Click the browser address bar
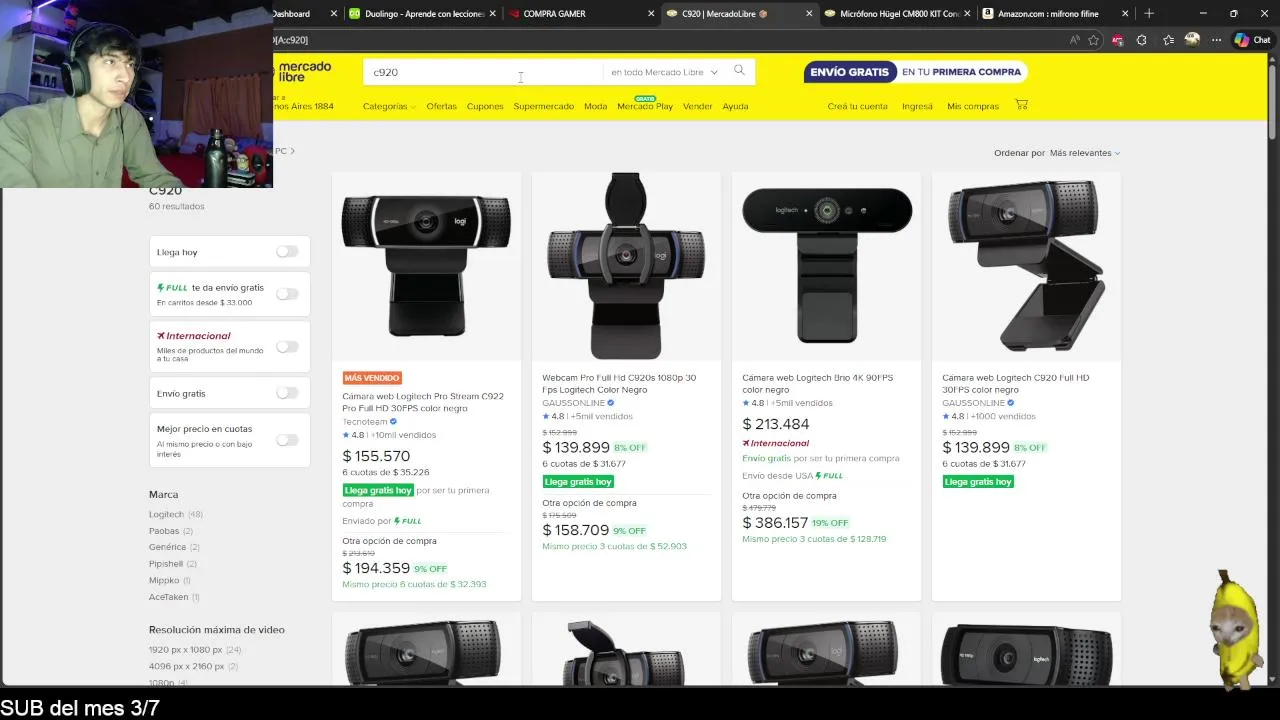 coord(665,40)
